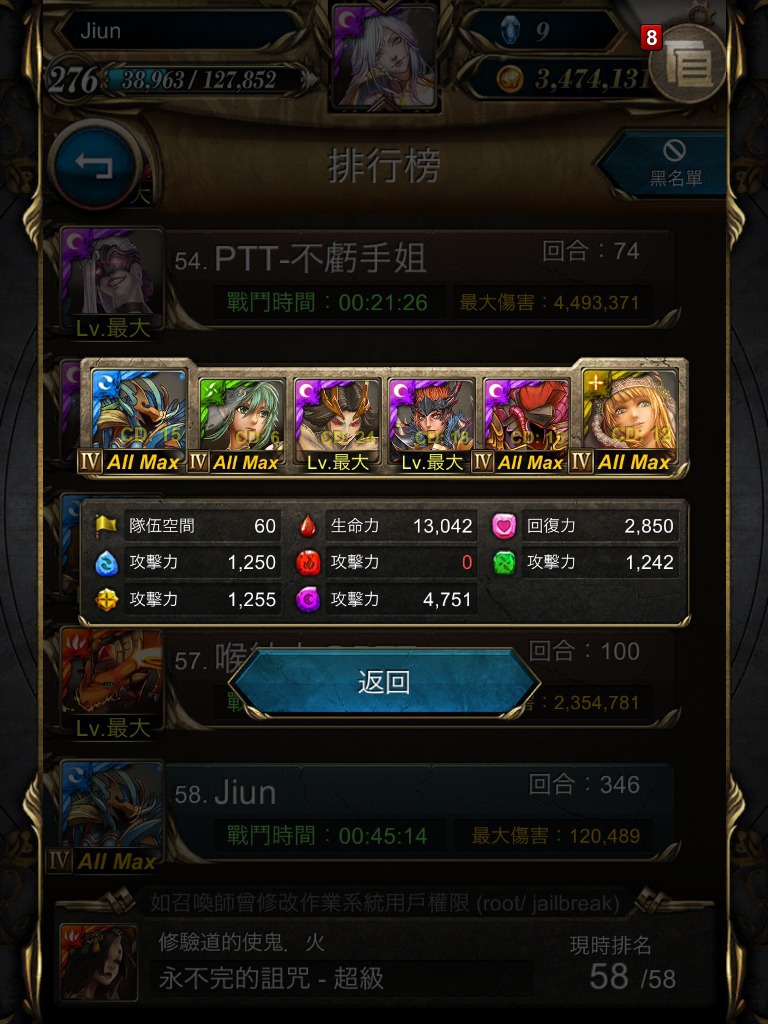Click the blue diamond gem icon
The image size is (768, 1024).
509,31
